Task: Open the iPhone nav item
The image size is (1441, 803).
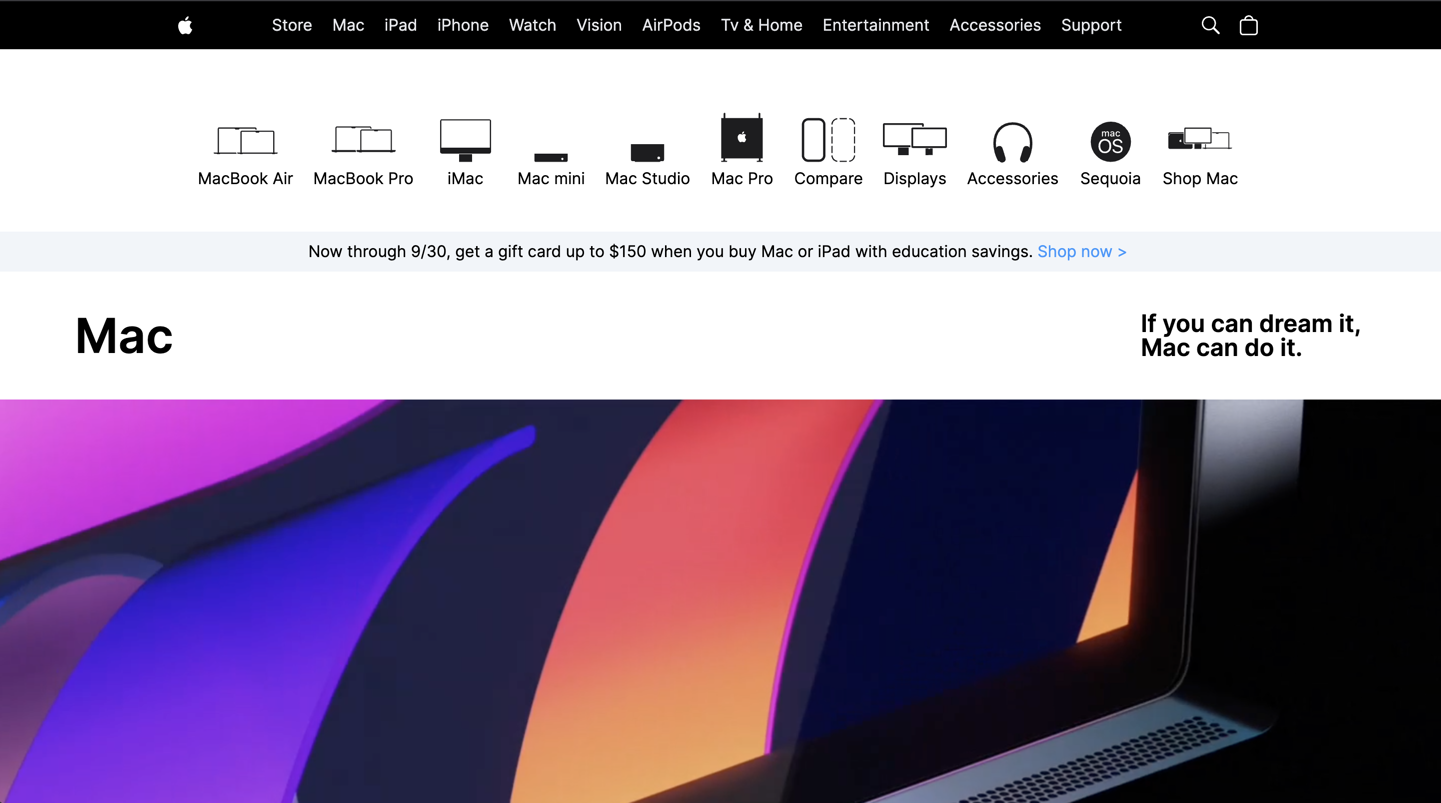Action: coord(463,25)
